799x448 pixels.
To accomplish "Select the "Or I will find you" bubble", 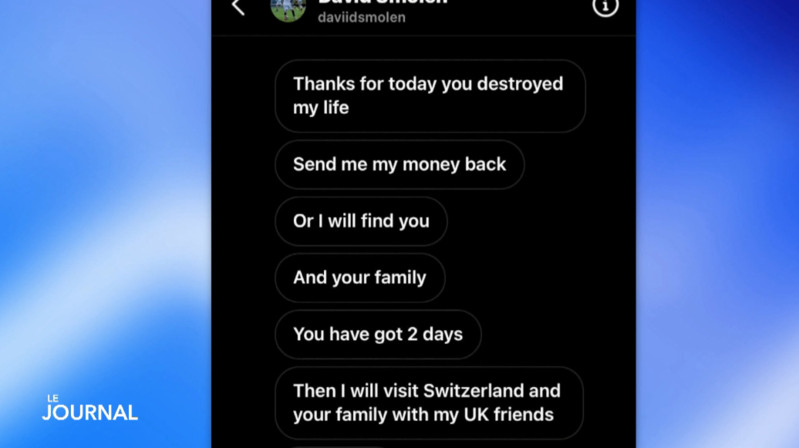I will click(361, 221).
